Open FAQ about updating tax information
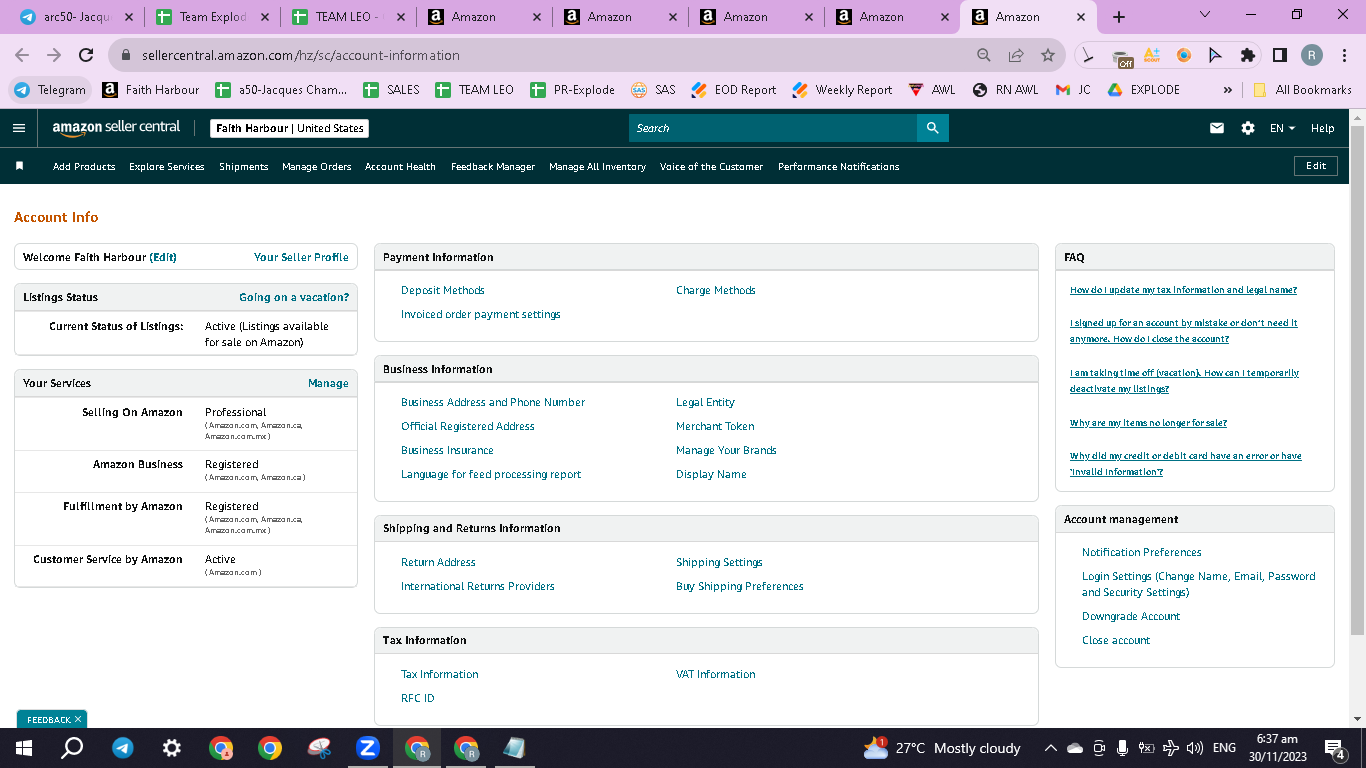This screenshot has width=1366, height=768. 1183,290
